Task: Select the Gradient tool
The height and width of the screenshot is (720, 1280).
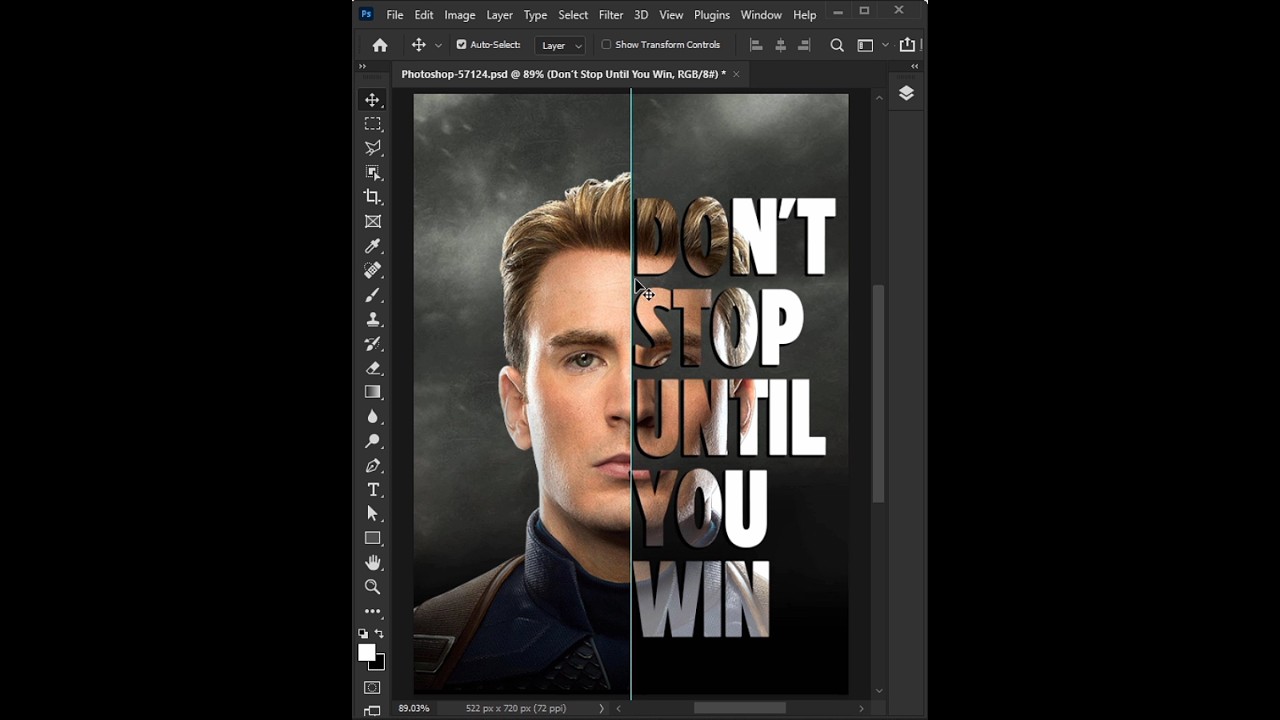Action: pyautogui.click(x=372, y=392)
